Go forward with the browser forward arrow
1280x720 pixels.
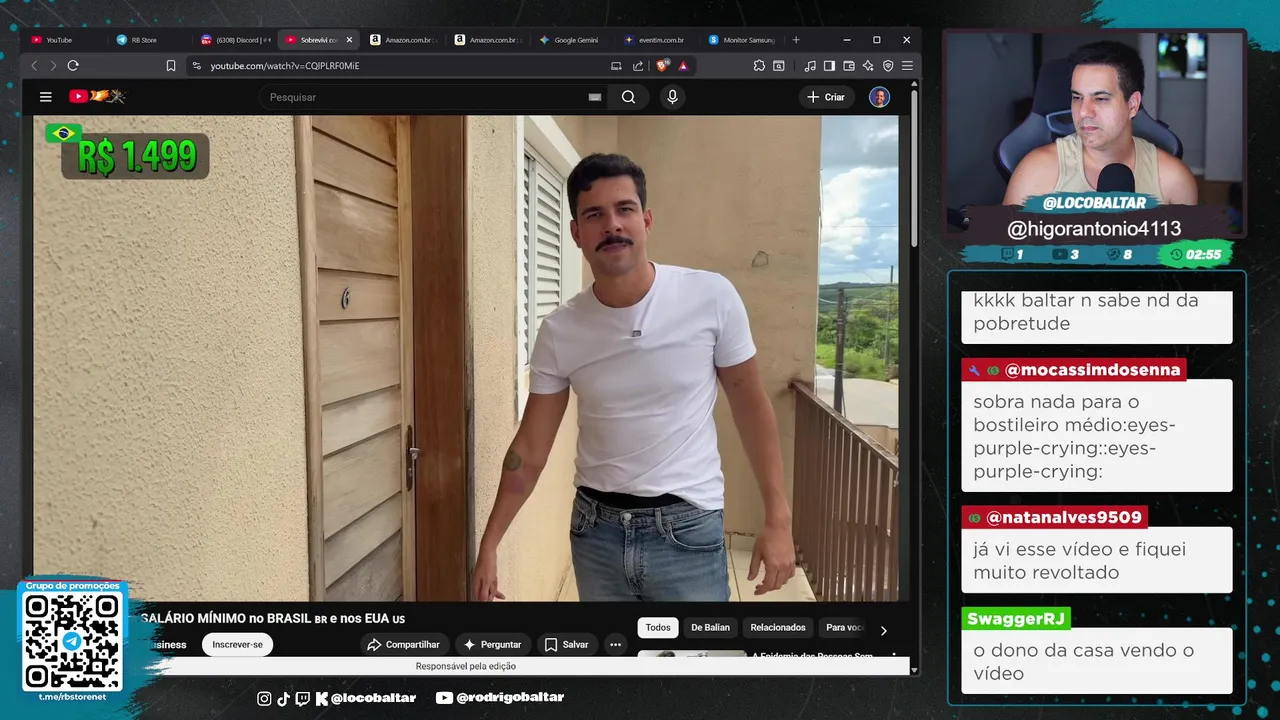point(53,65)
